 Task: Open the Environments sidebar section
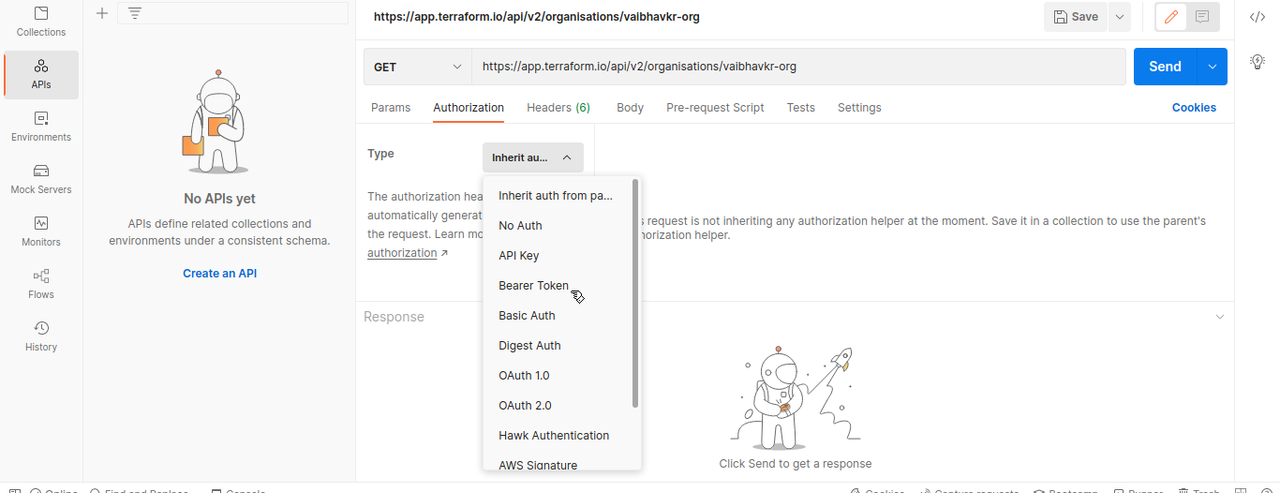pos(41,127)
